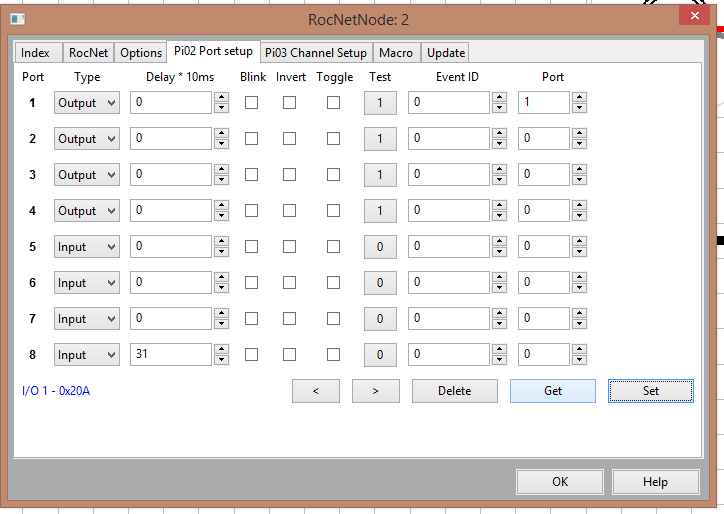Image resolution: width=724 pixels, height=514 pixels.
Task: Click the Get button
Action: click(553, 391)
